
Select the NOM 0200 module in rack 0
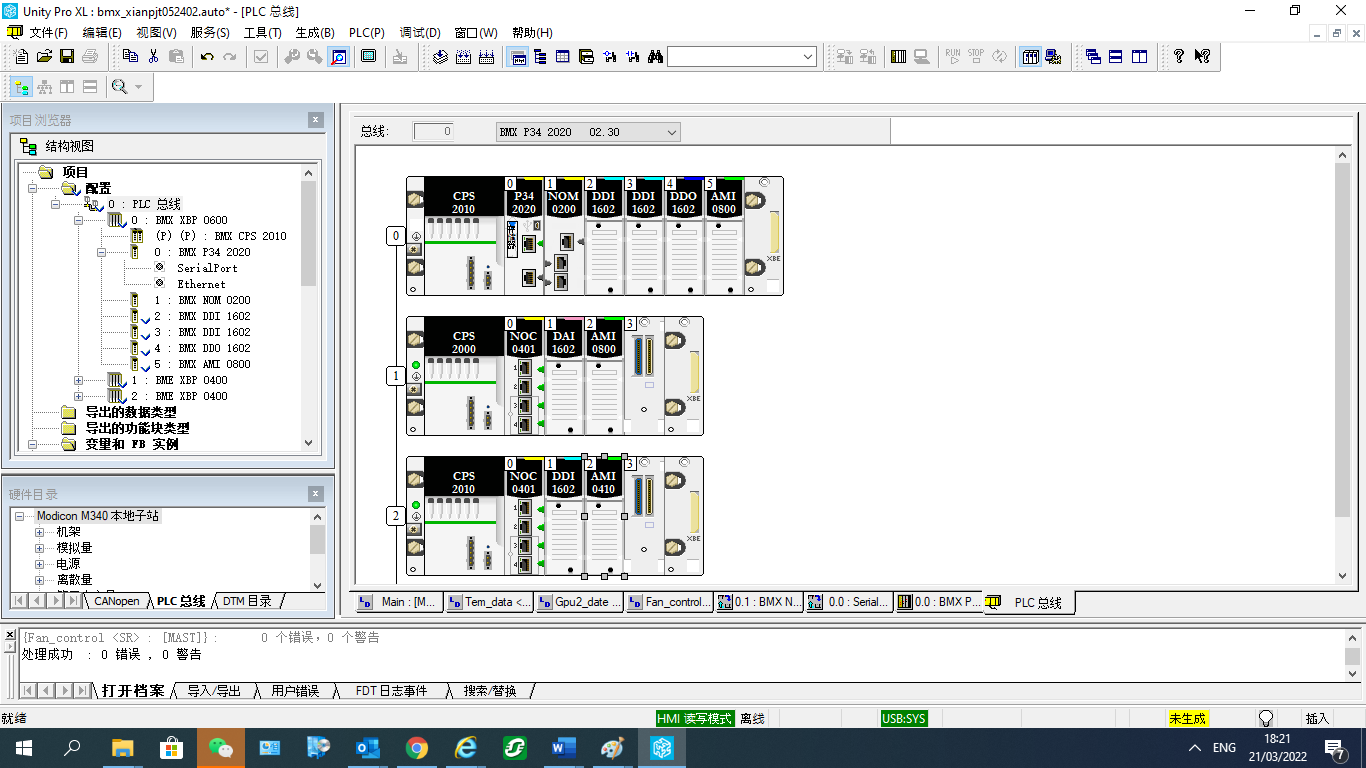564,236
